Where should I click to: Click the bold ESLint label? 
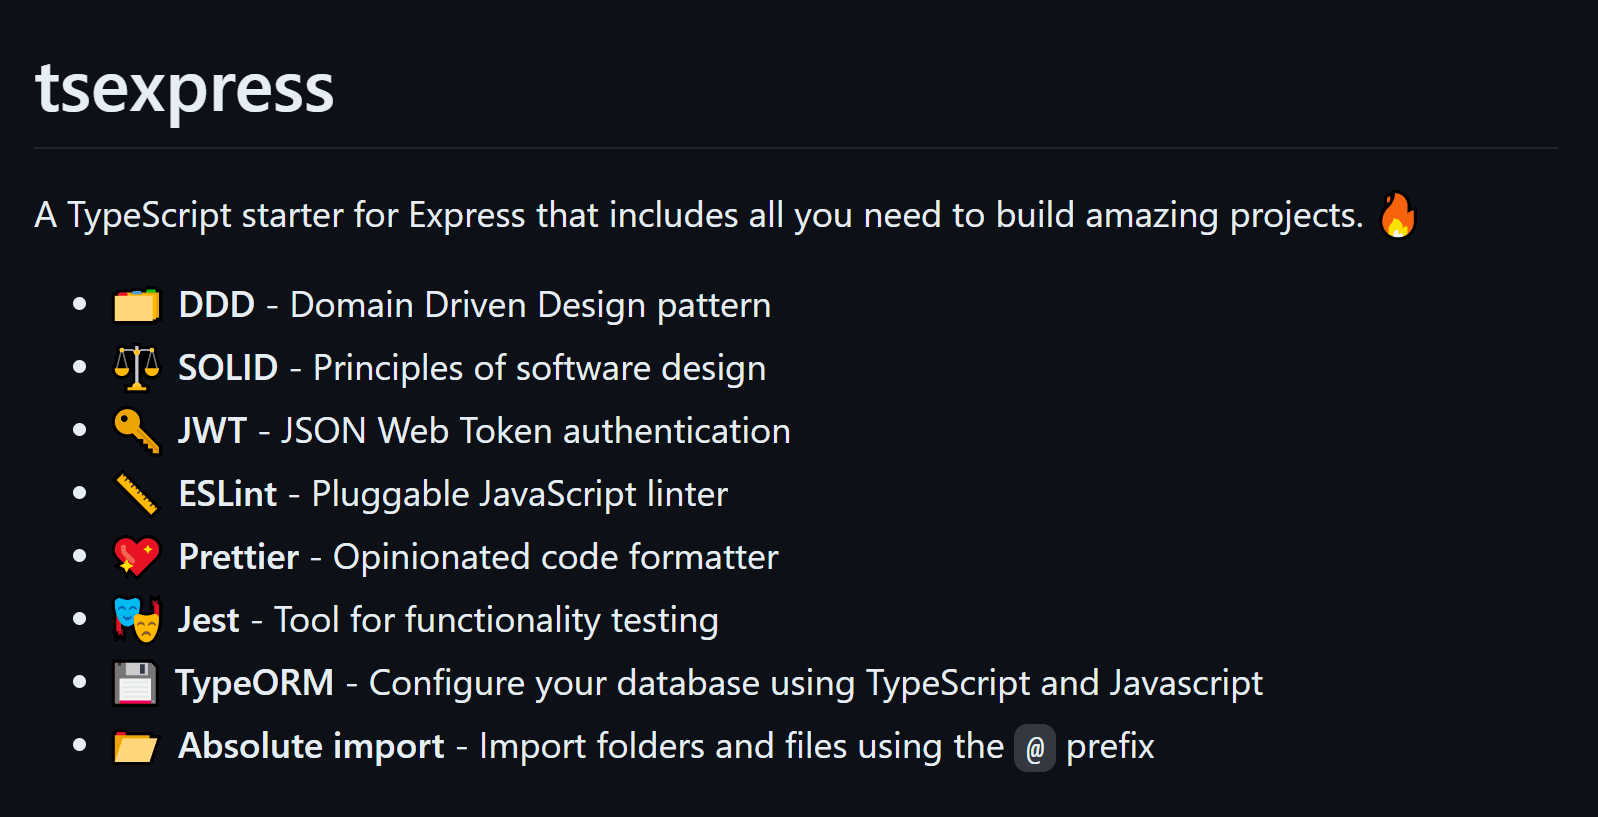228,494
